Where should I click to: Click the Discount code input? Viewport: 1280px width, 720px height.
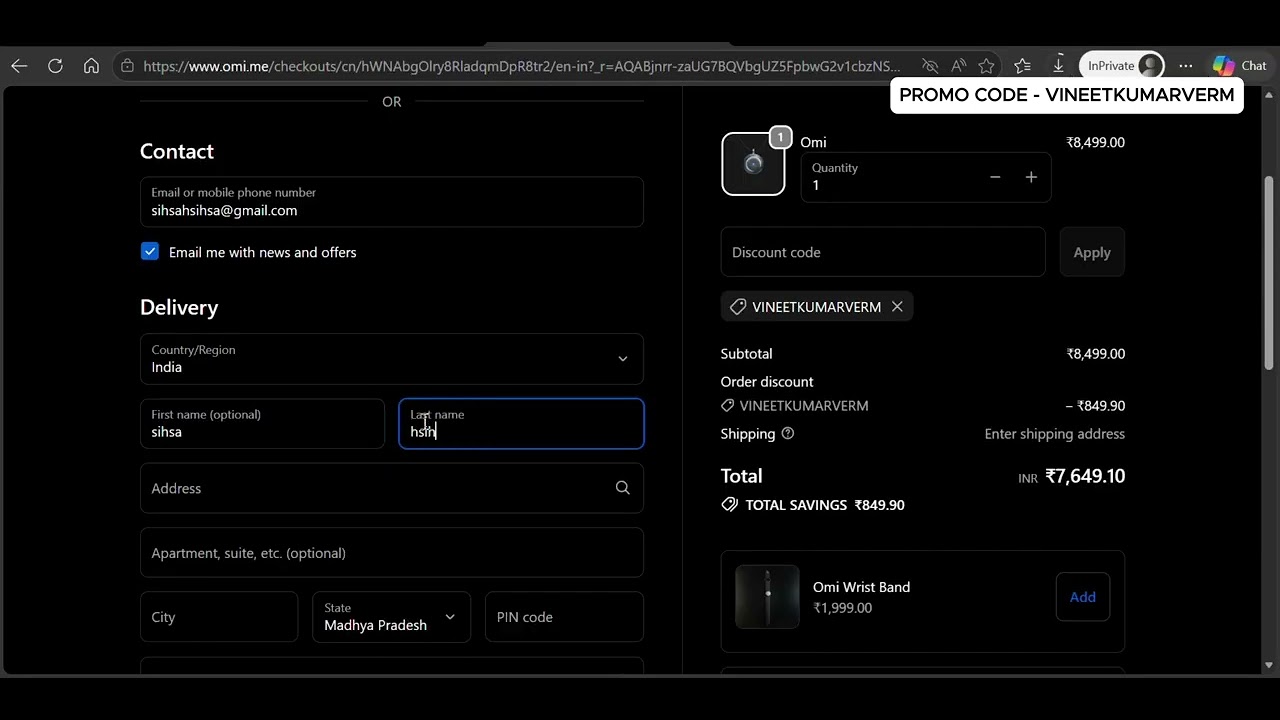click(883, 252)
